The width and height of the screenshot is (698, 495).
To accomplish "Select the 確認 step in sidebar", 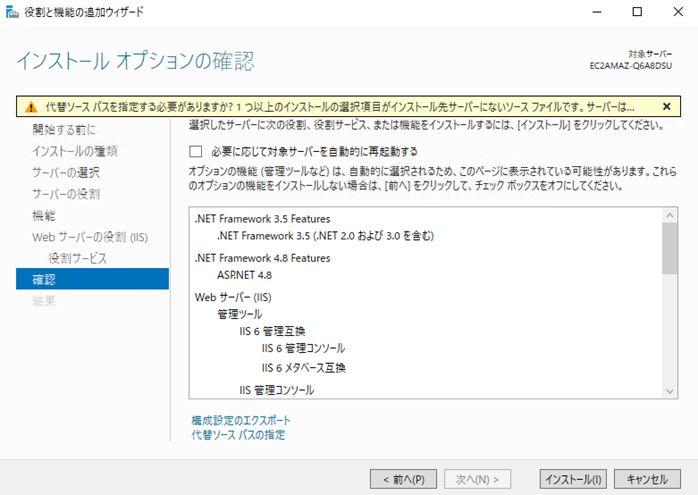I will coord(92,279).
